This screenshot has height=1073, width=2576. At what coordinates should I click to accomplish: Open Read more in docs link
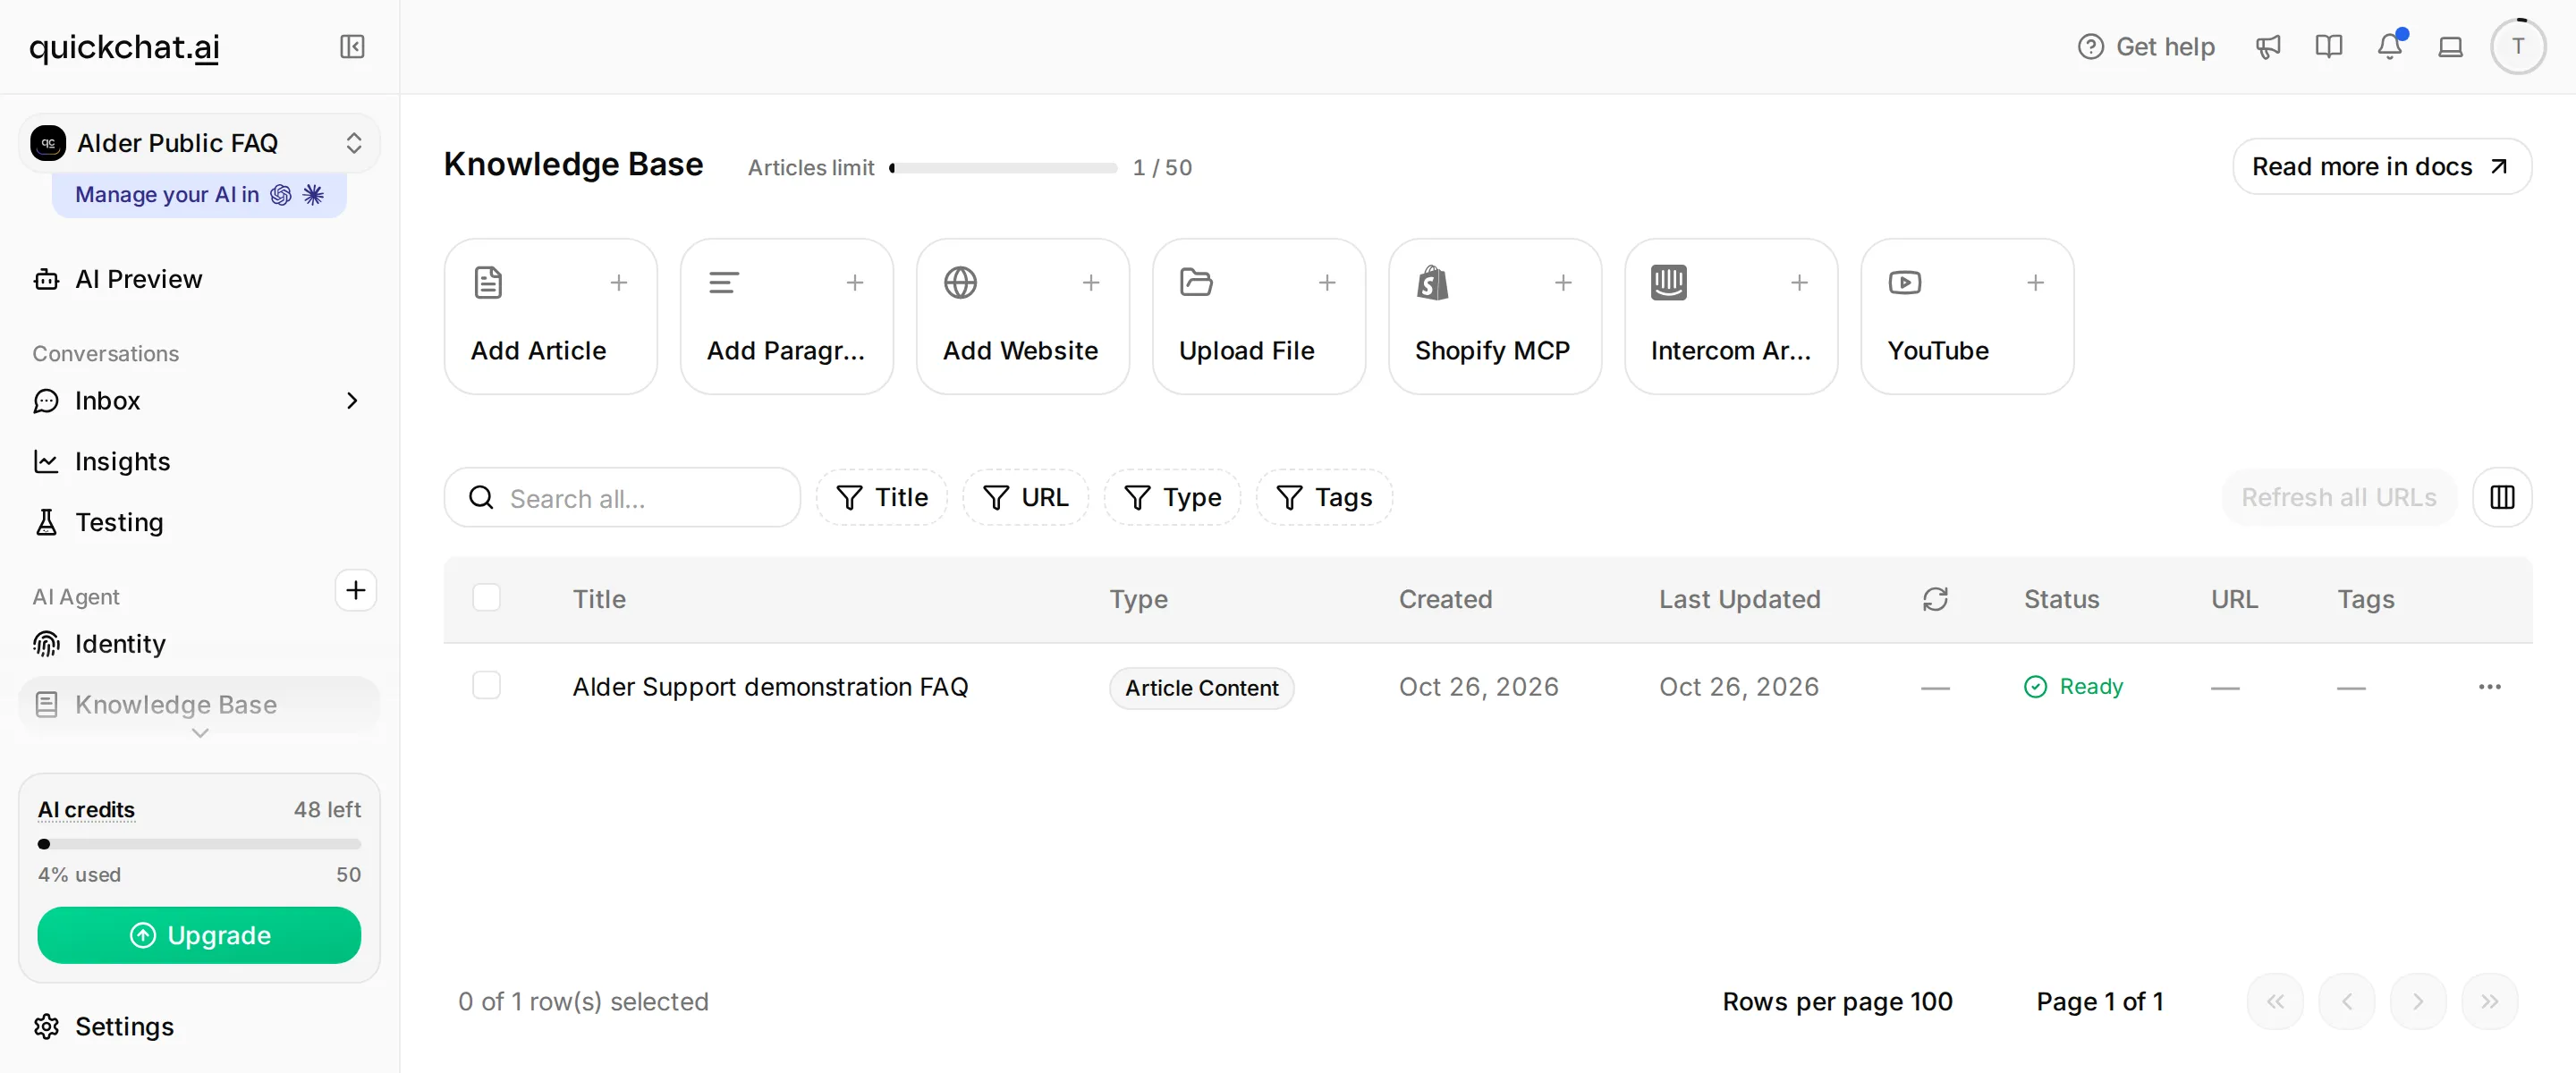(x=2382, y=166)
